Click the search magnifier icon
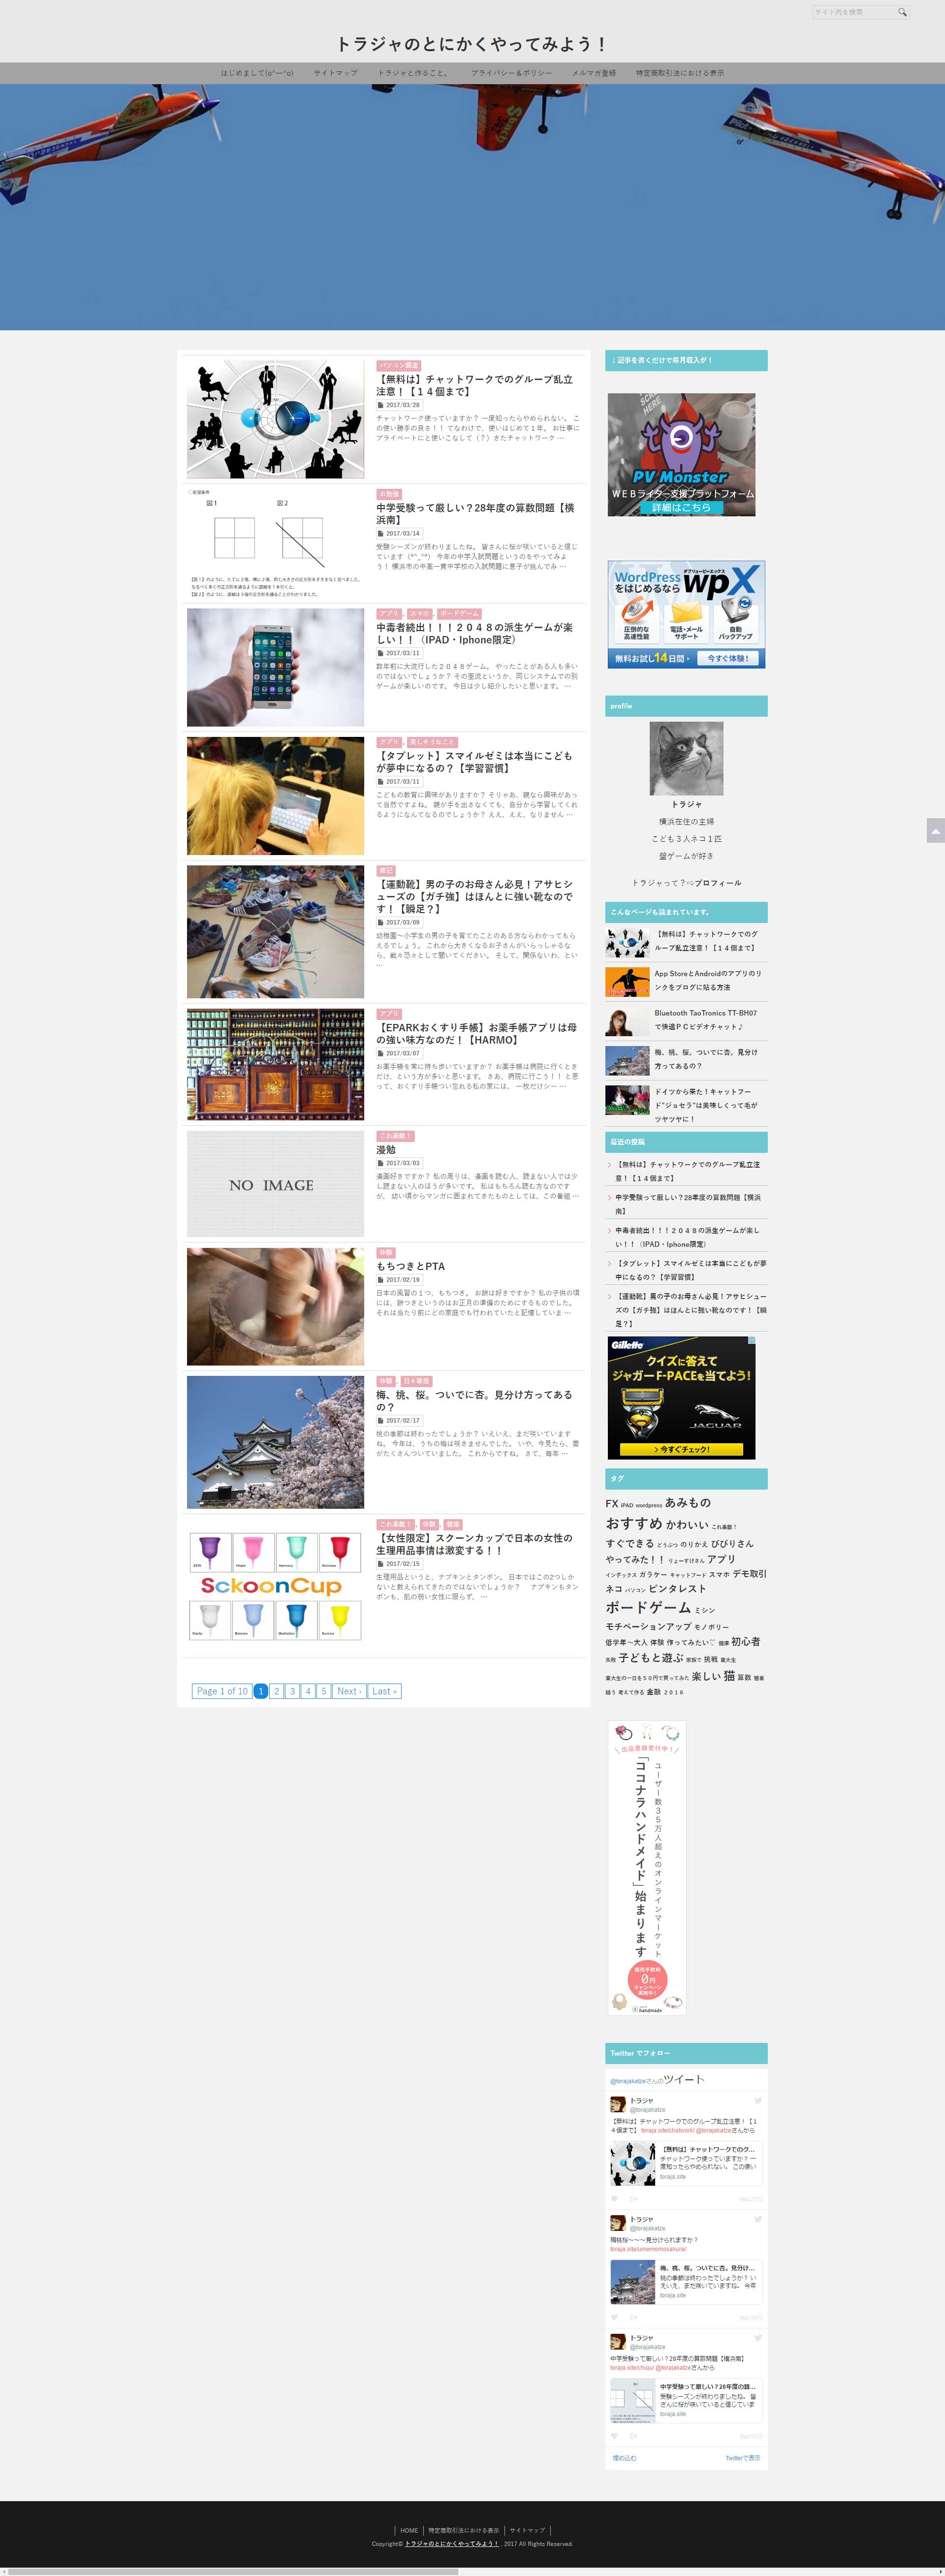This screenshot has height=2576, width=945. tap(902, 12)
